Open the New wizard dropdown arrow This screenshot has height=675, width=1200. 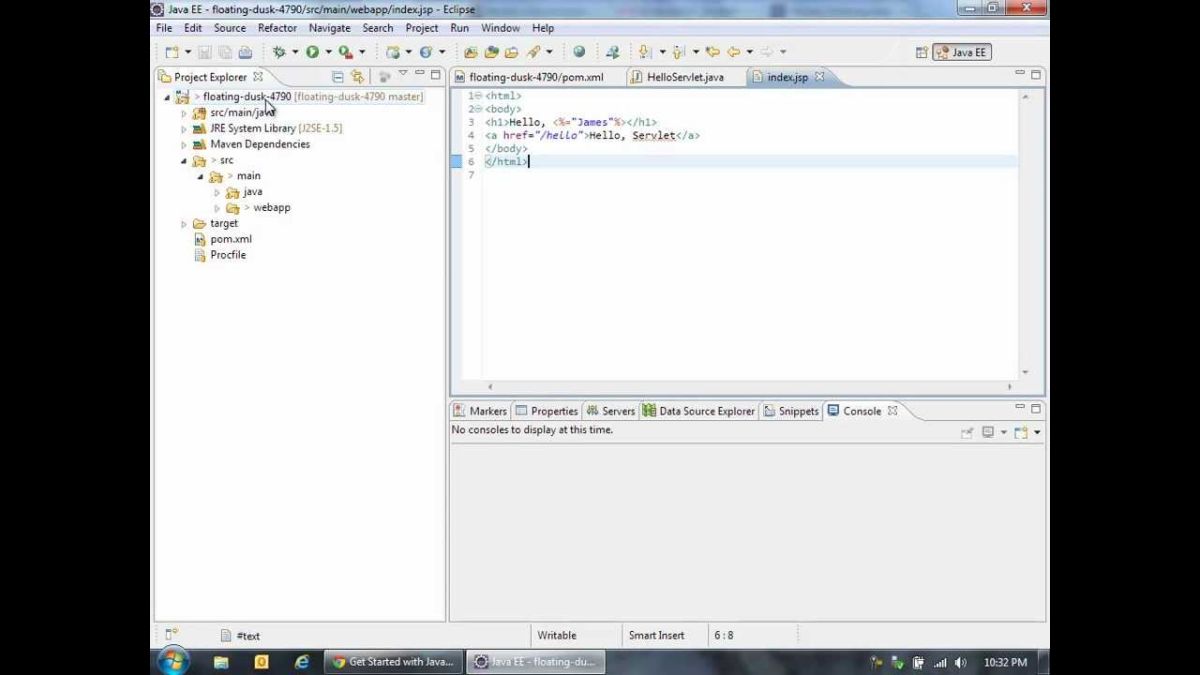pos(187,52)
